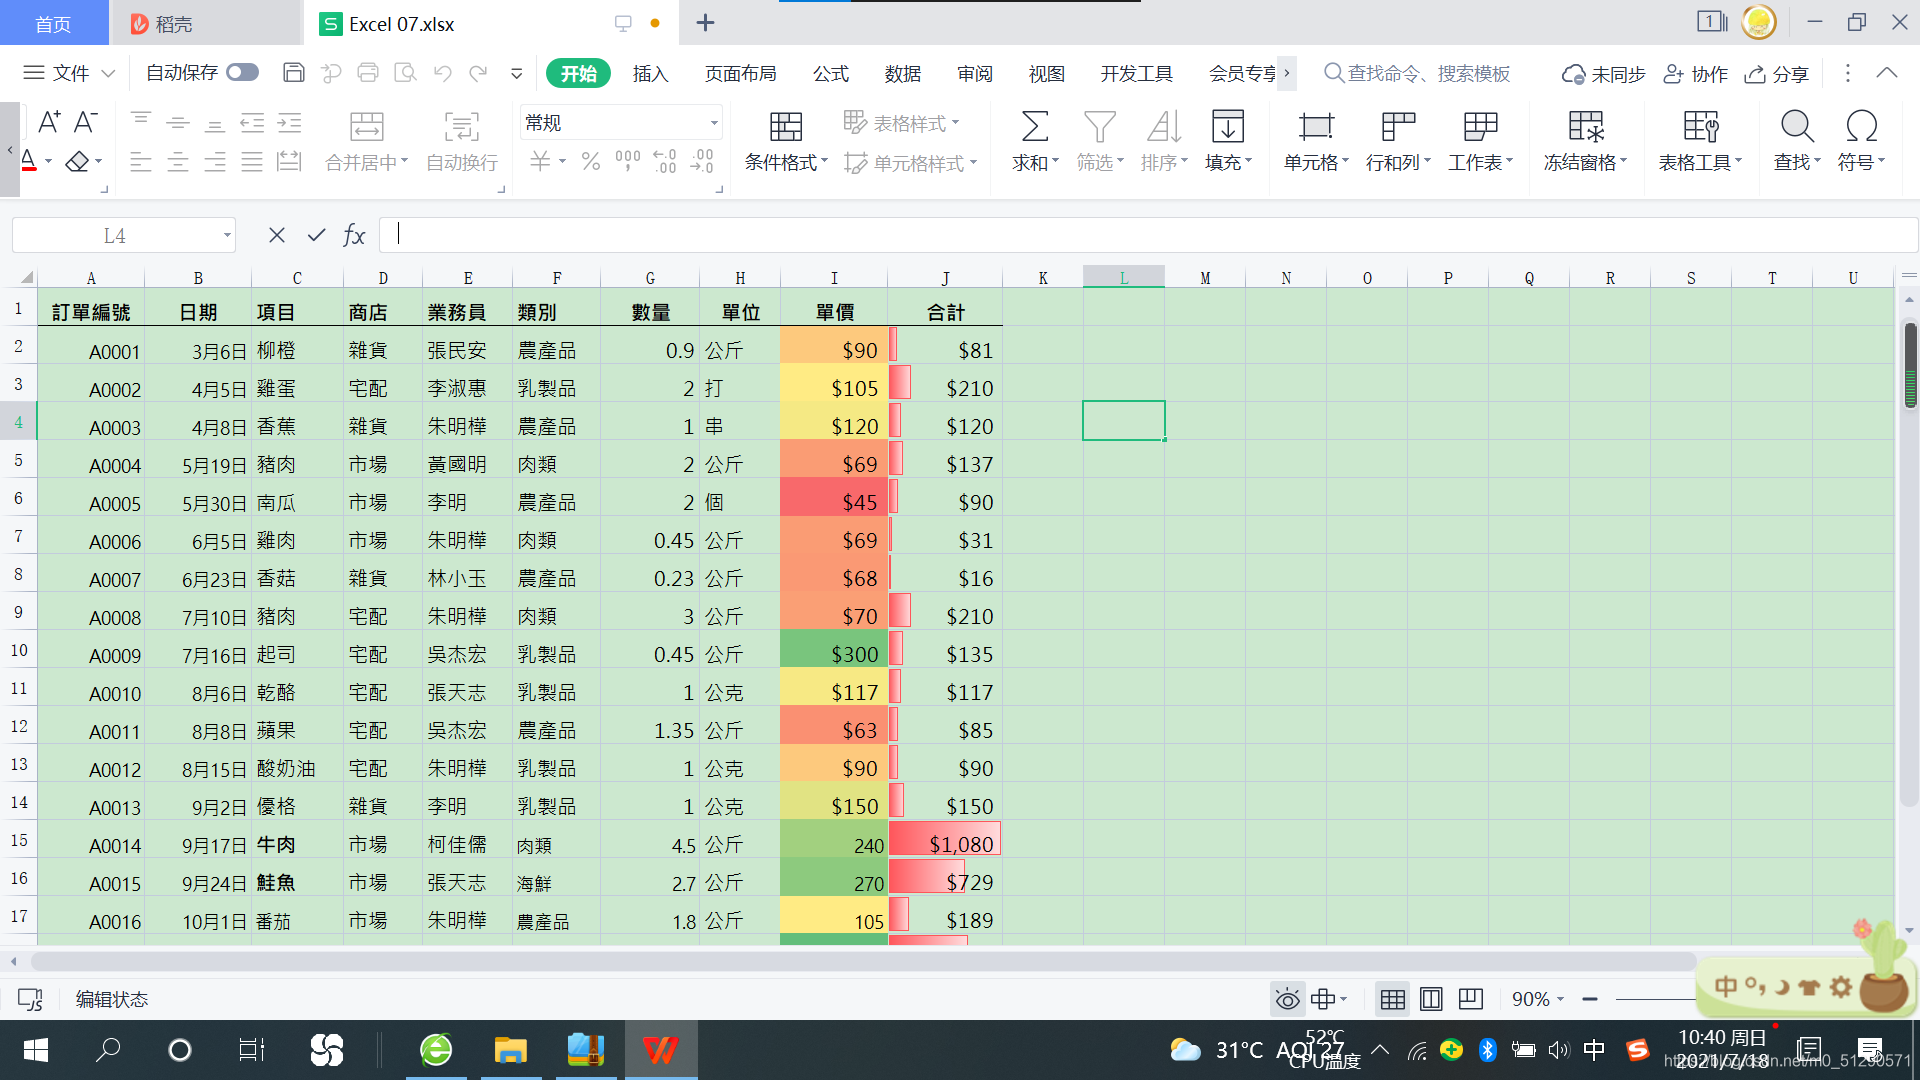Open the Data (数据) ribbon tab
Viewport: 1920px width, 1080px height.
(x=902, y=73)
